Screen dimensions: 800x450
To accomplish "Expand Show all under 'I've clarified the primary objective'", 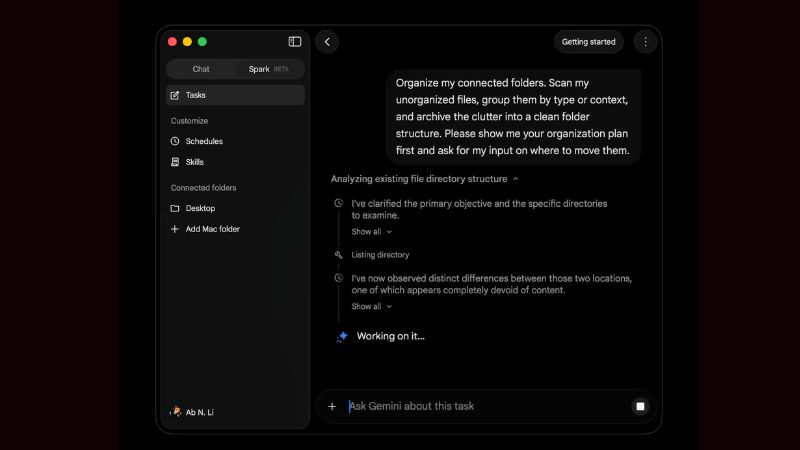I will pos(371,232).
